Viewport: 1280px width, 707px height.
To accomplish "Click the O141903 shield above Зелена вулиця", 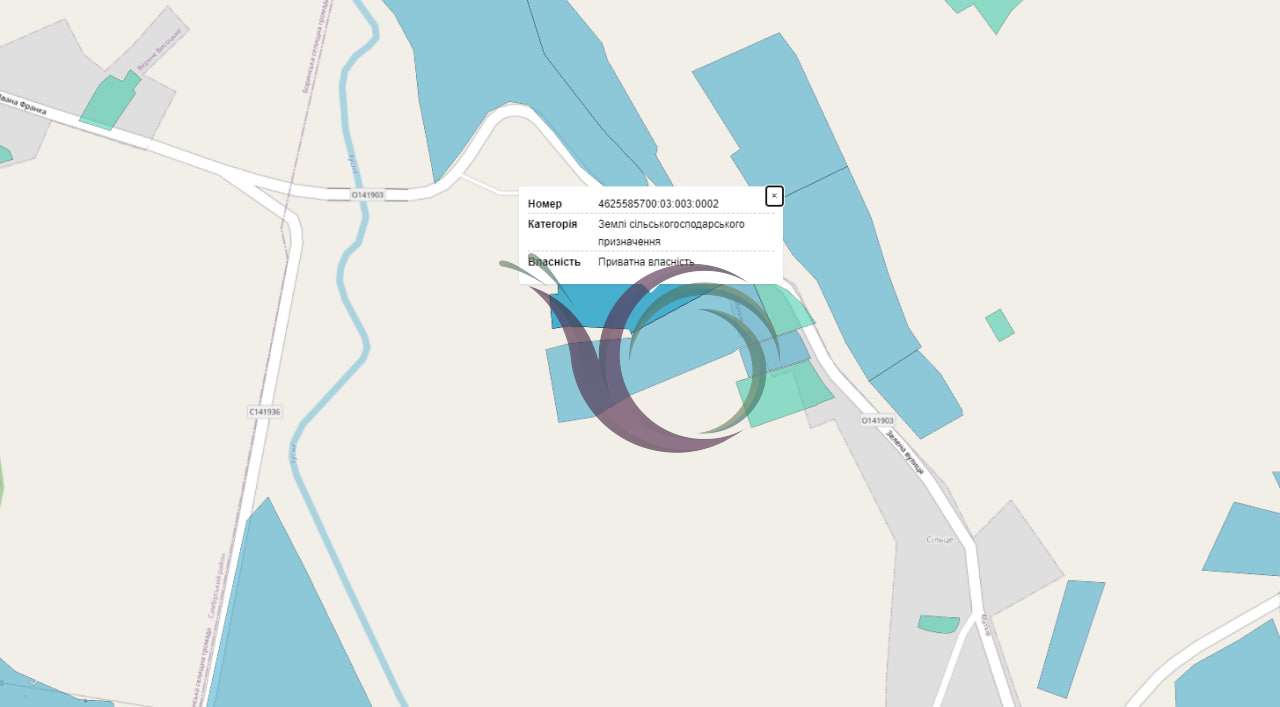I will [x=877, y=421].
